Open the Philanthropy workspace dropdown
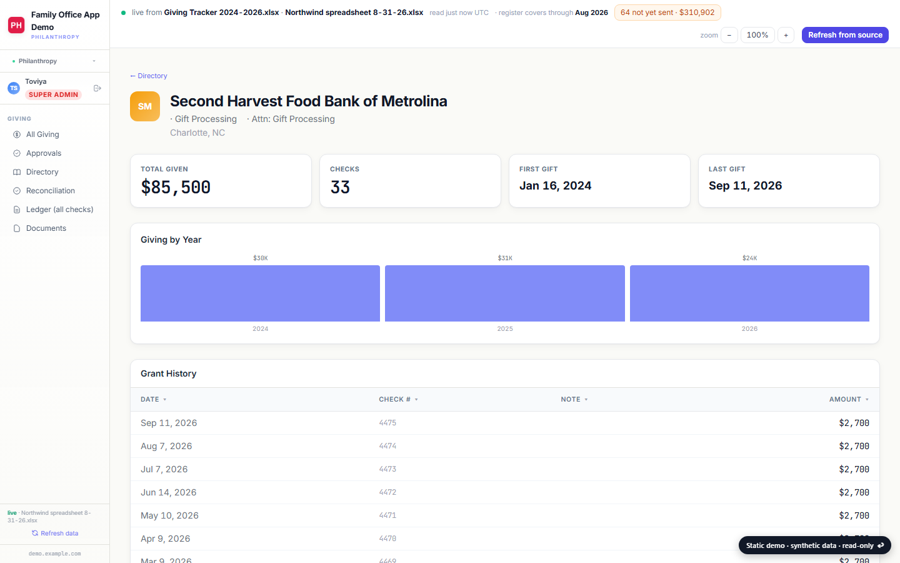This screenshot has height=563, width=900. click(55, 61)
